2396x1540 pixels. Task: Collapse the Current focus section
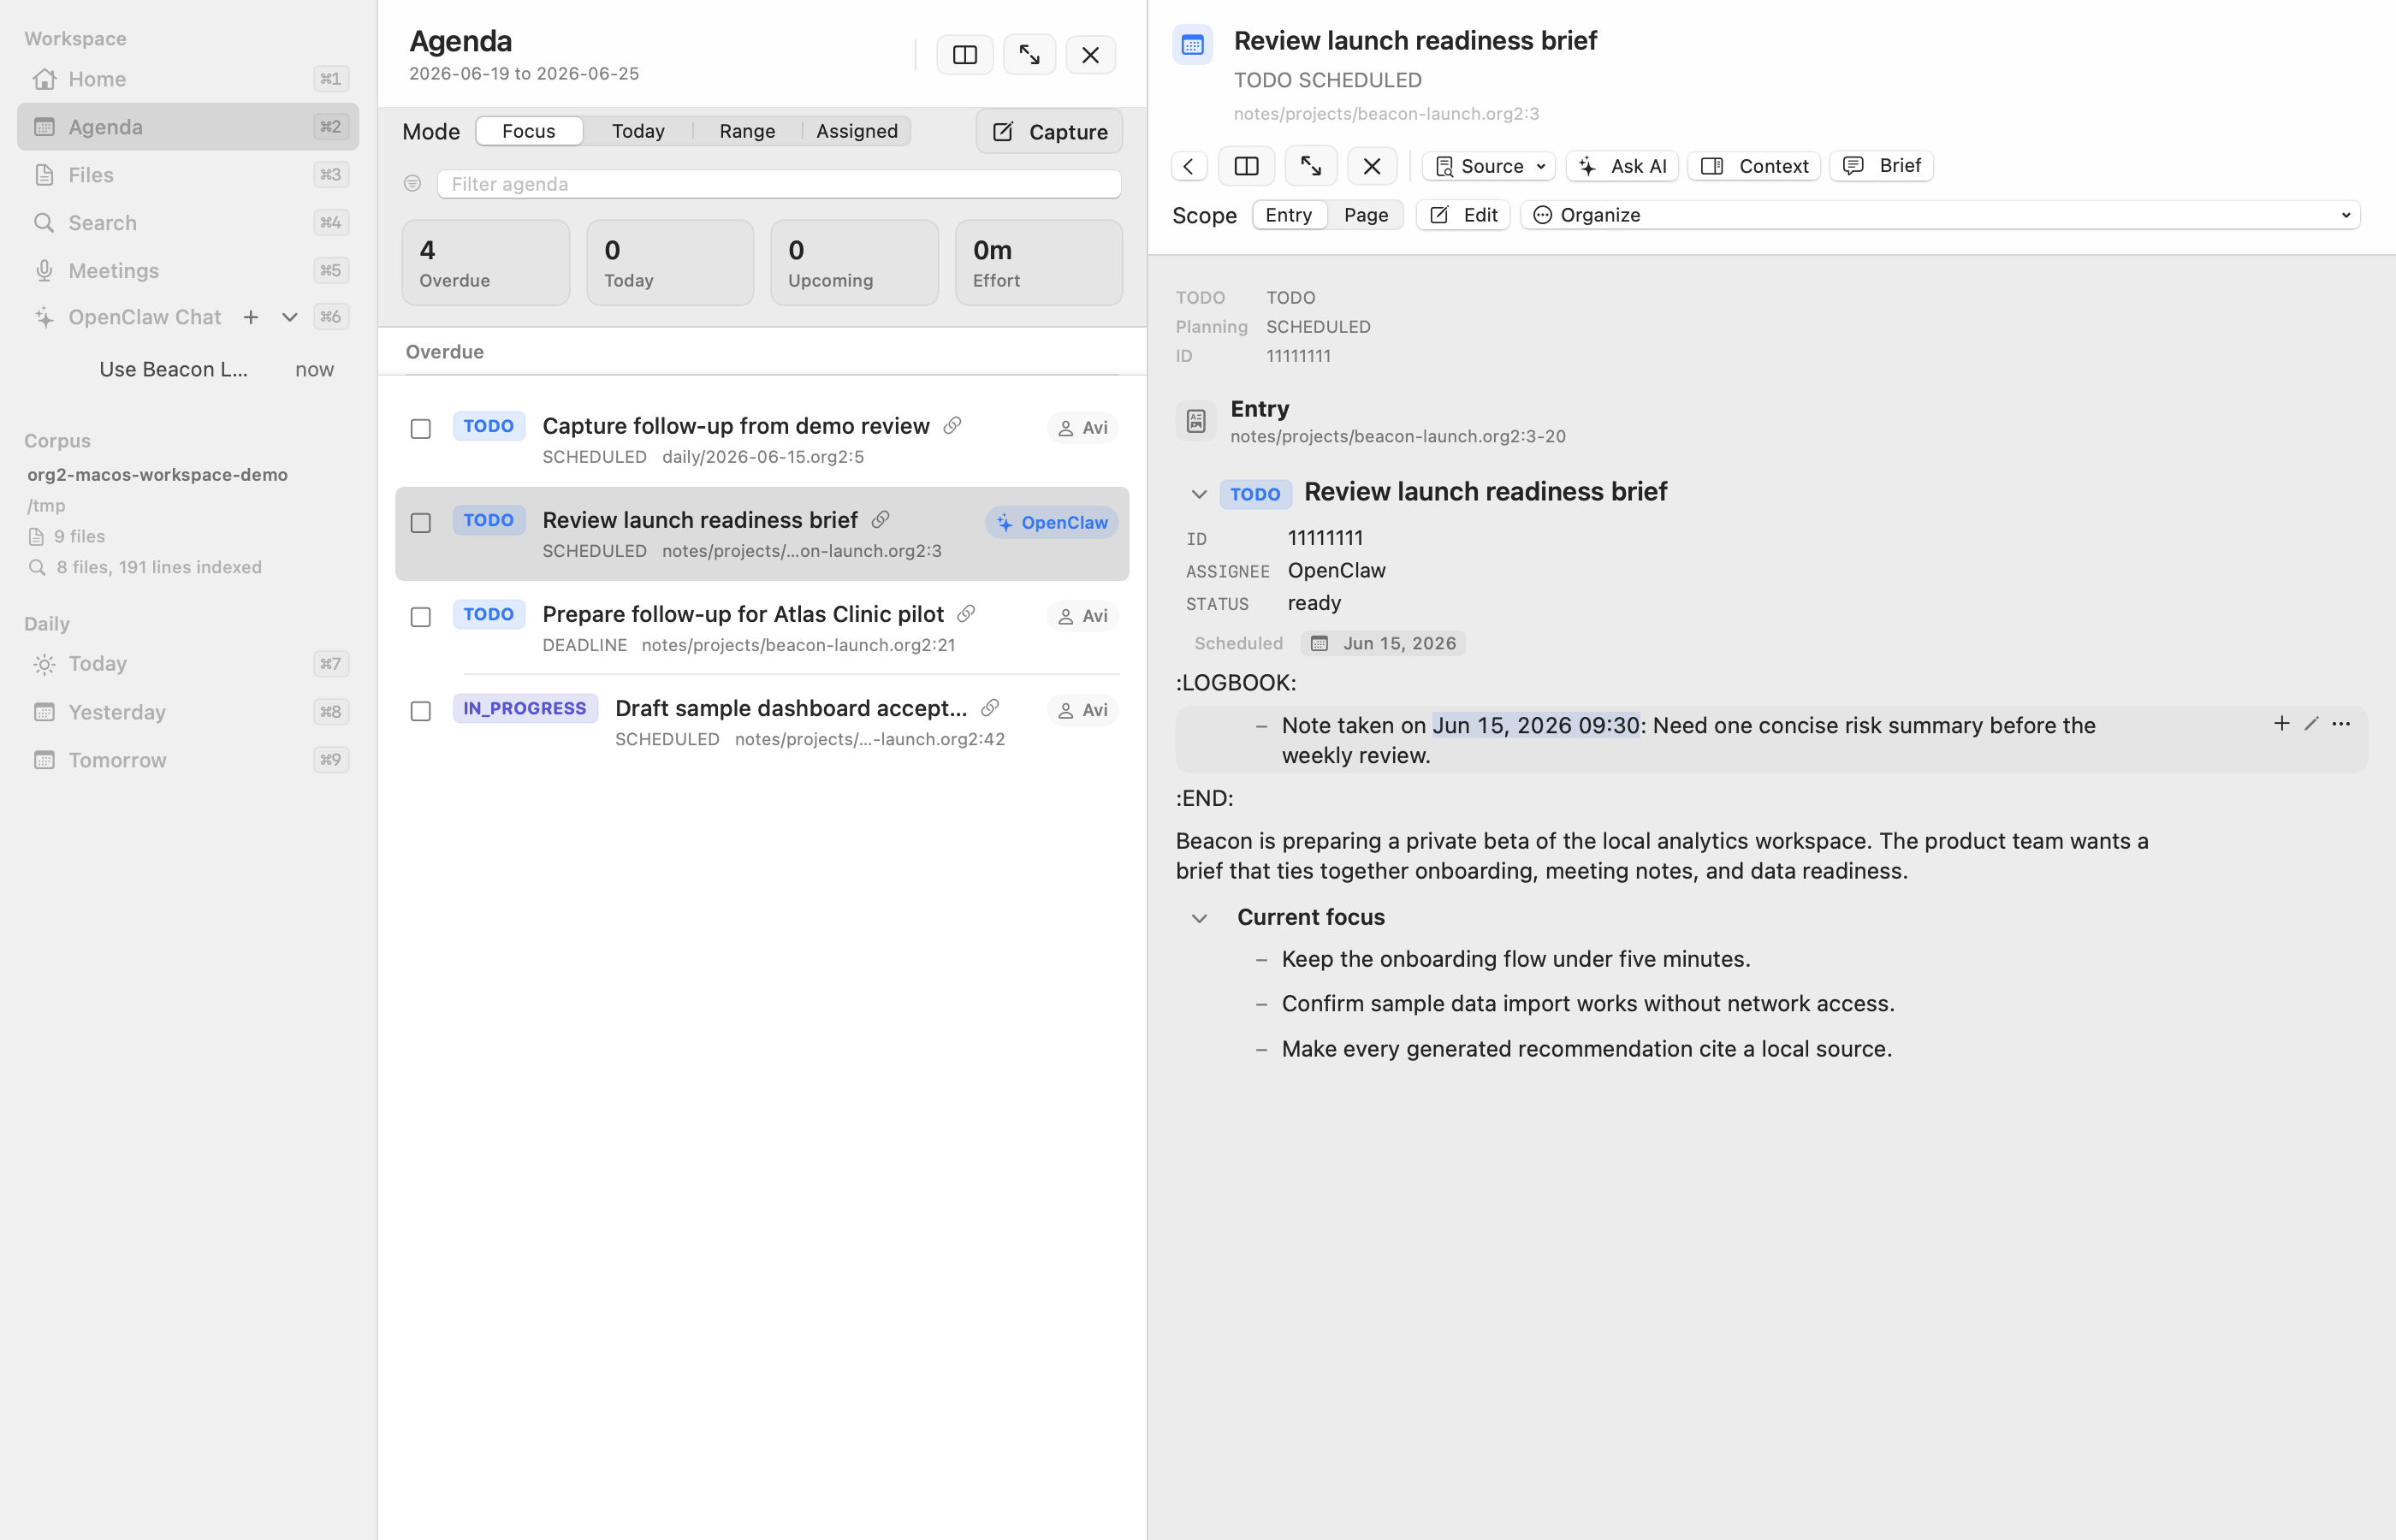[x=1199, y=918]
